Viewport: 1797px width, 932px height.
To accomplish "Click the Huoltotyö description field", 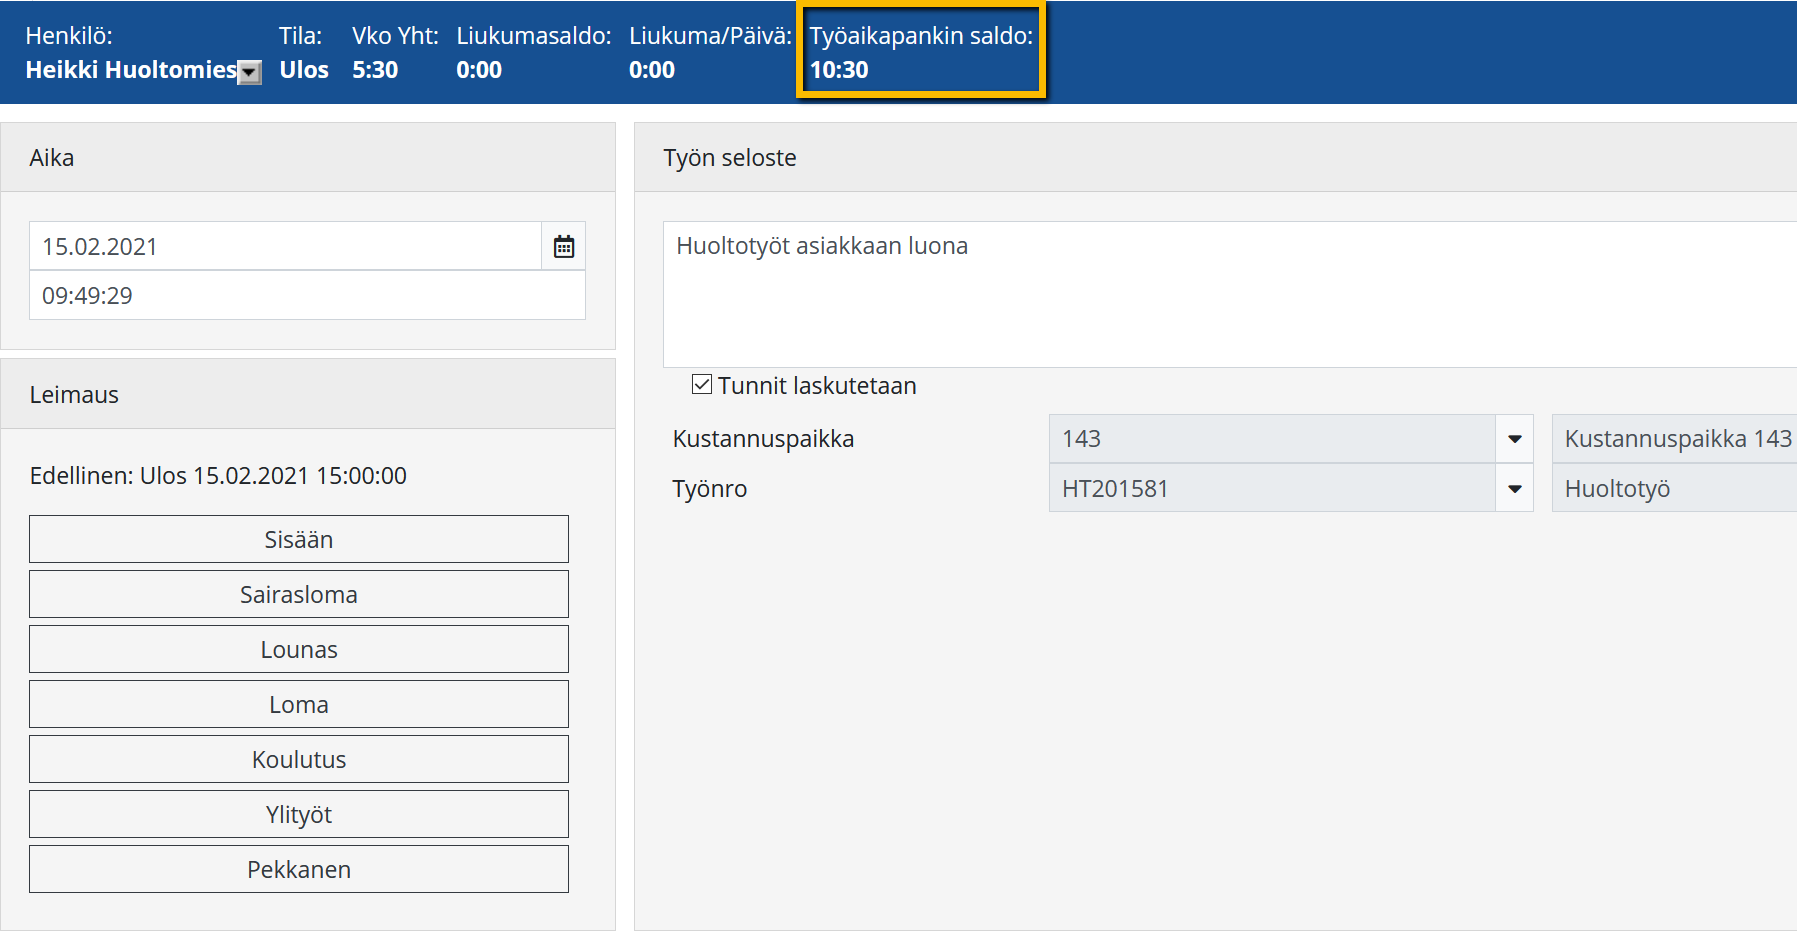I will coord(1675,489).
